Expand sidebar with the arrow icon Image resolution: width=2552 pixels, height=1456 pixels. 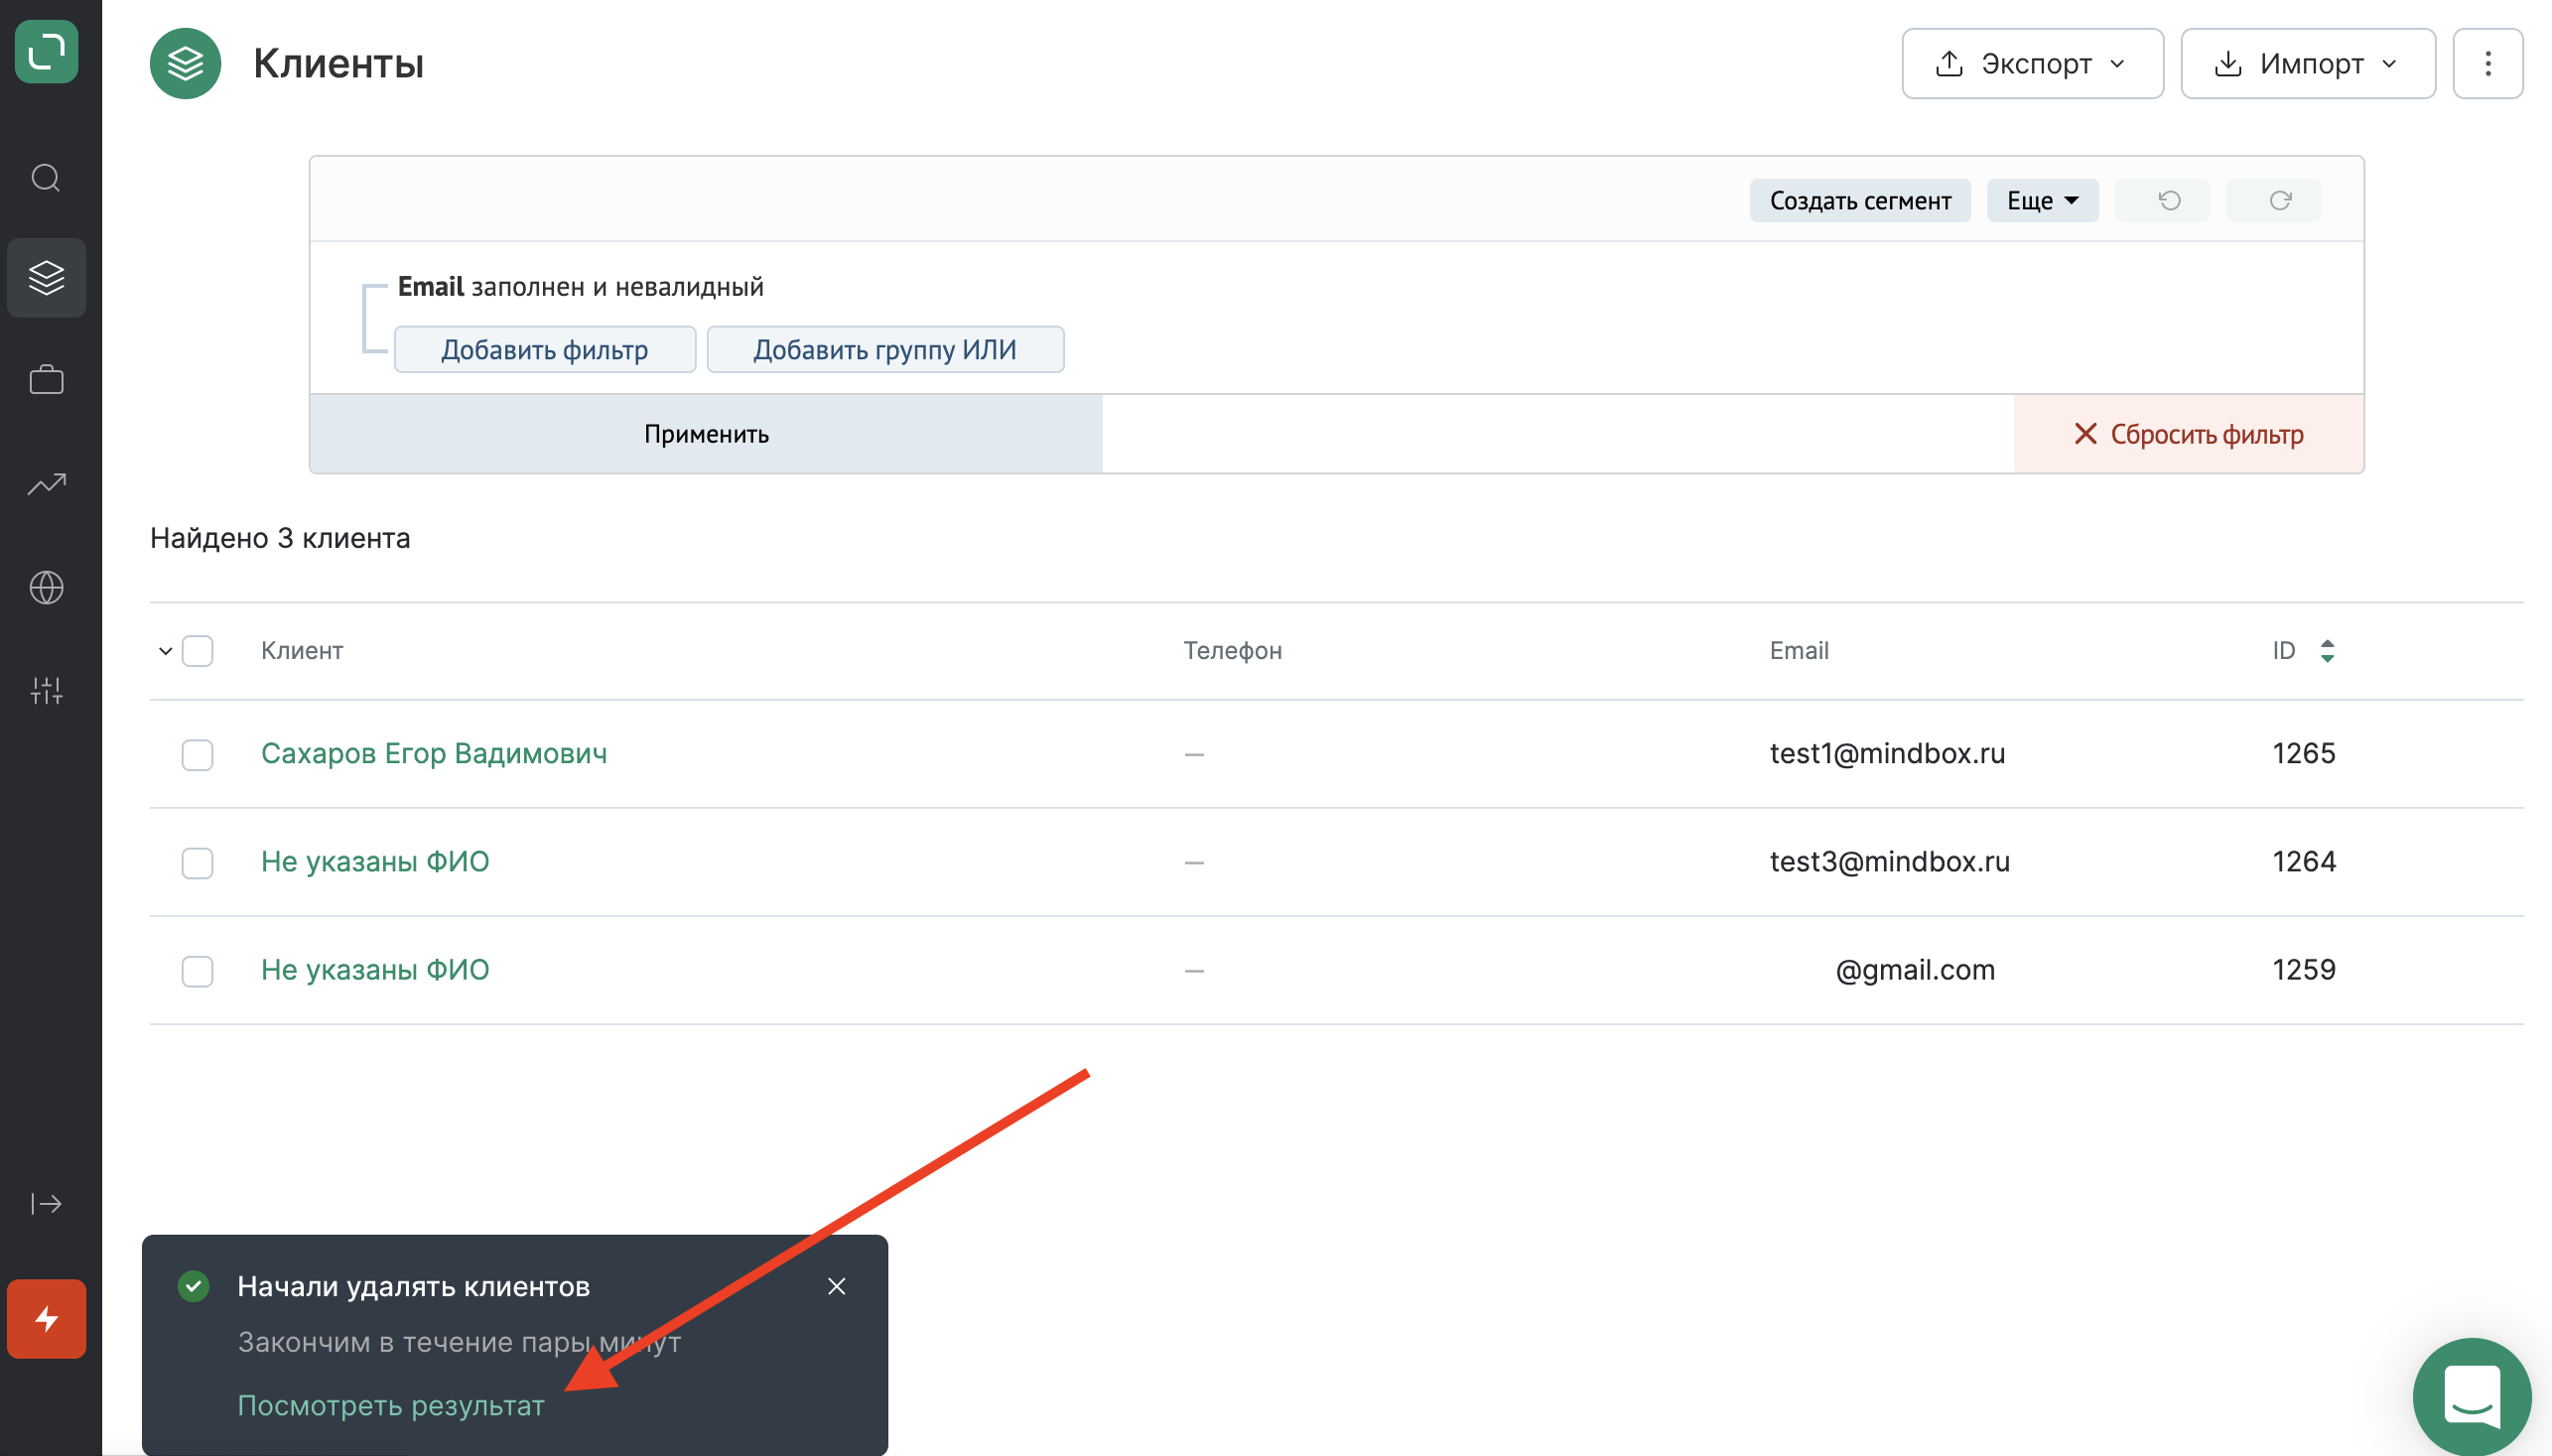[46, 1204]
